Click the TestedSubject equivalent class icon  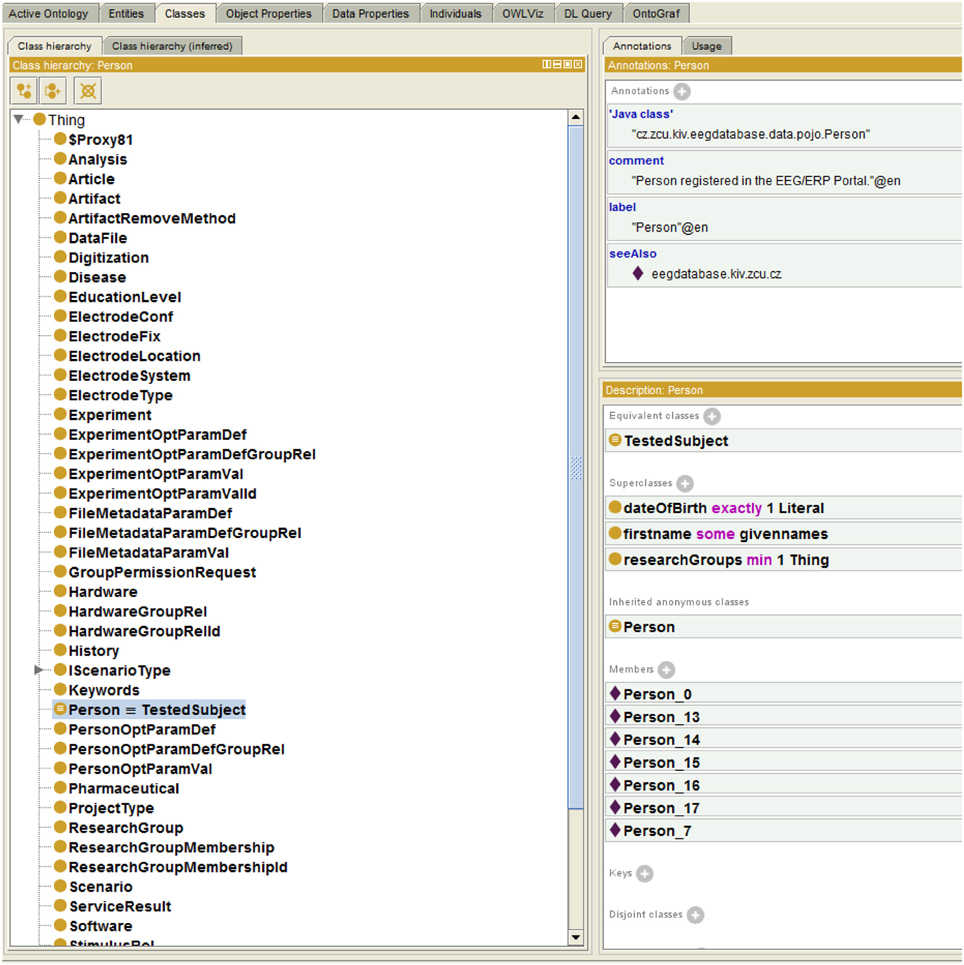614,440
